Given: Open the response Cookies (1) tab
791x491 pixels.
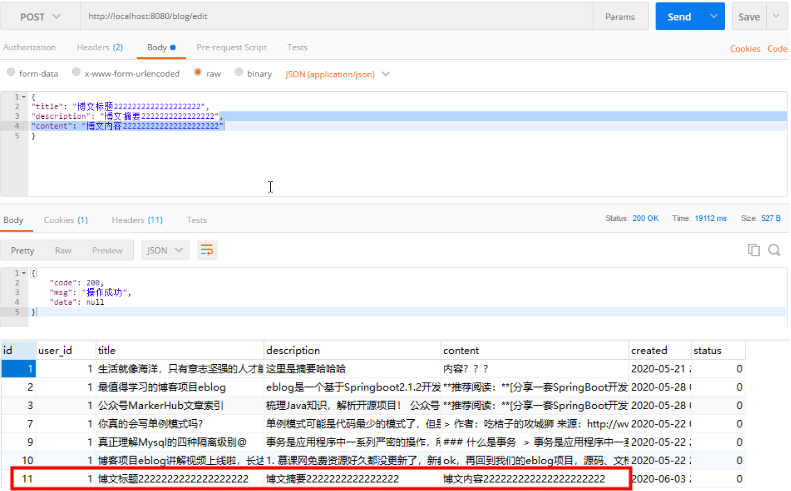Looking at the screenshot, I should tap(66, 220).
